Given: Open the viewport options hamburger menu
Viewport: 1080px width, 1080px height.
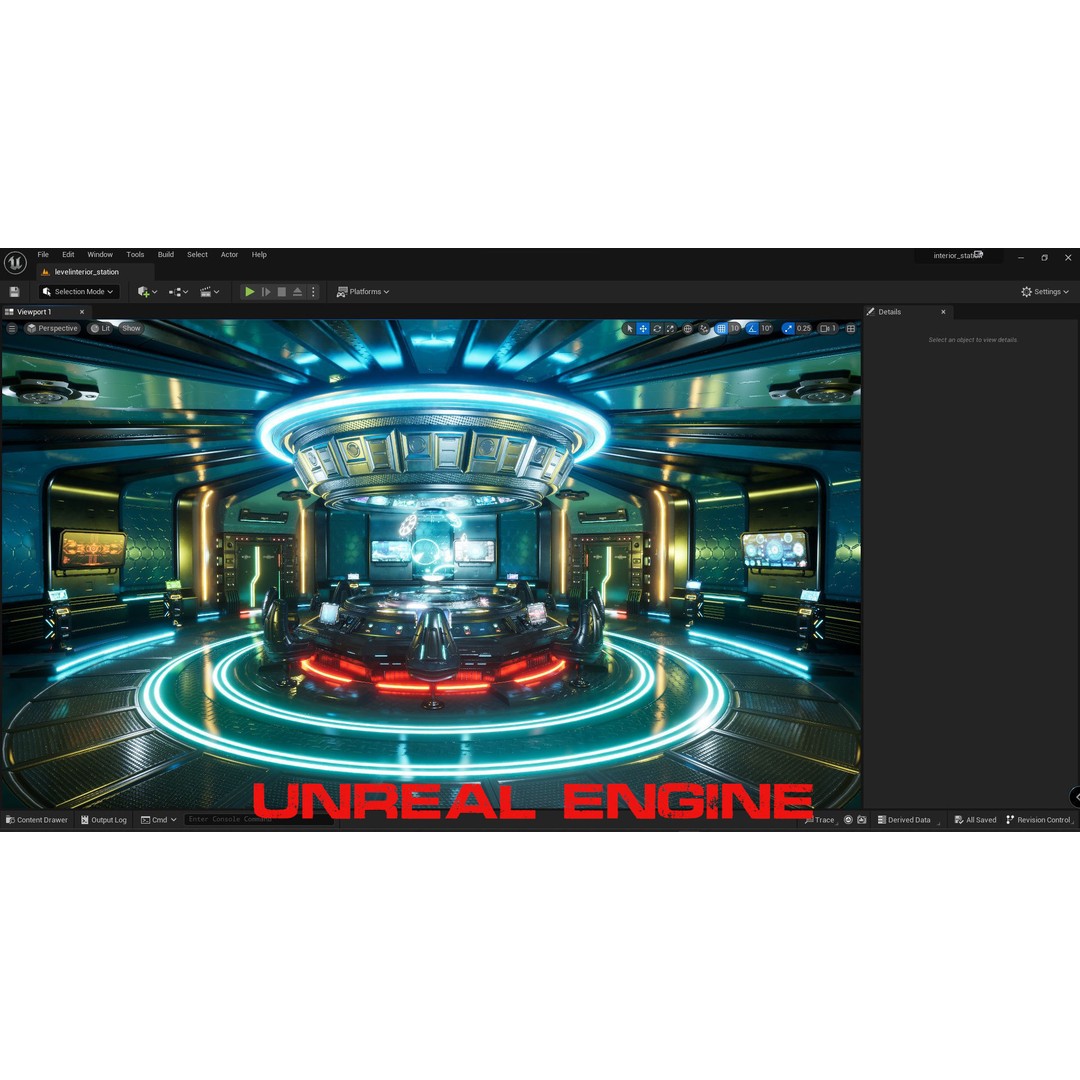Looking at the screenshot, I should click(12, 329).
